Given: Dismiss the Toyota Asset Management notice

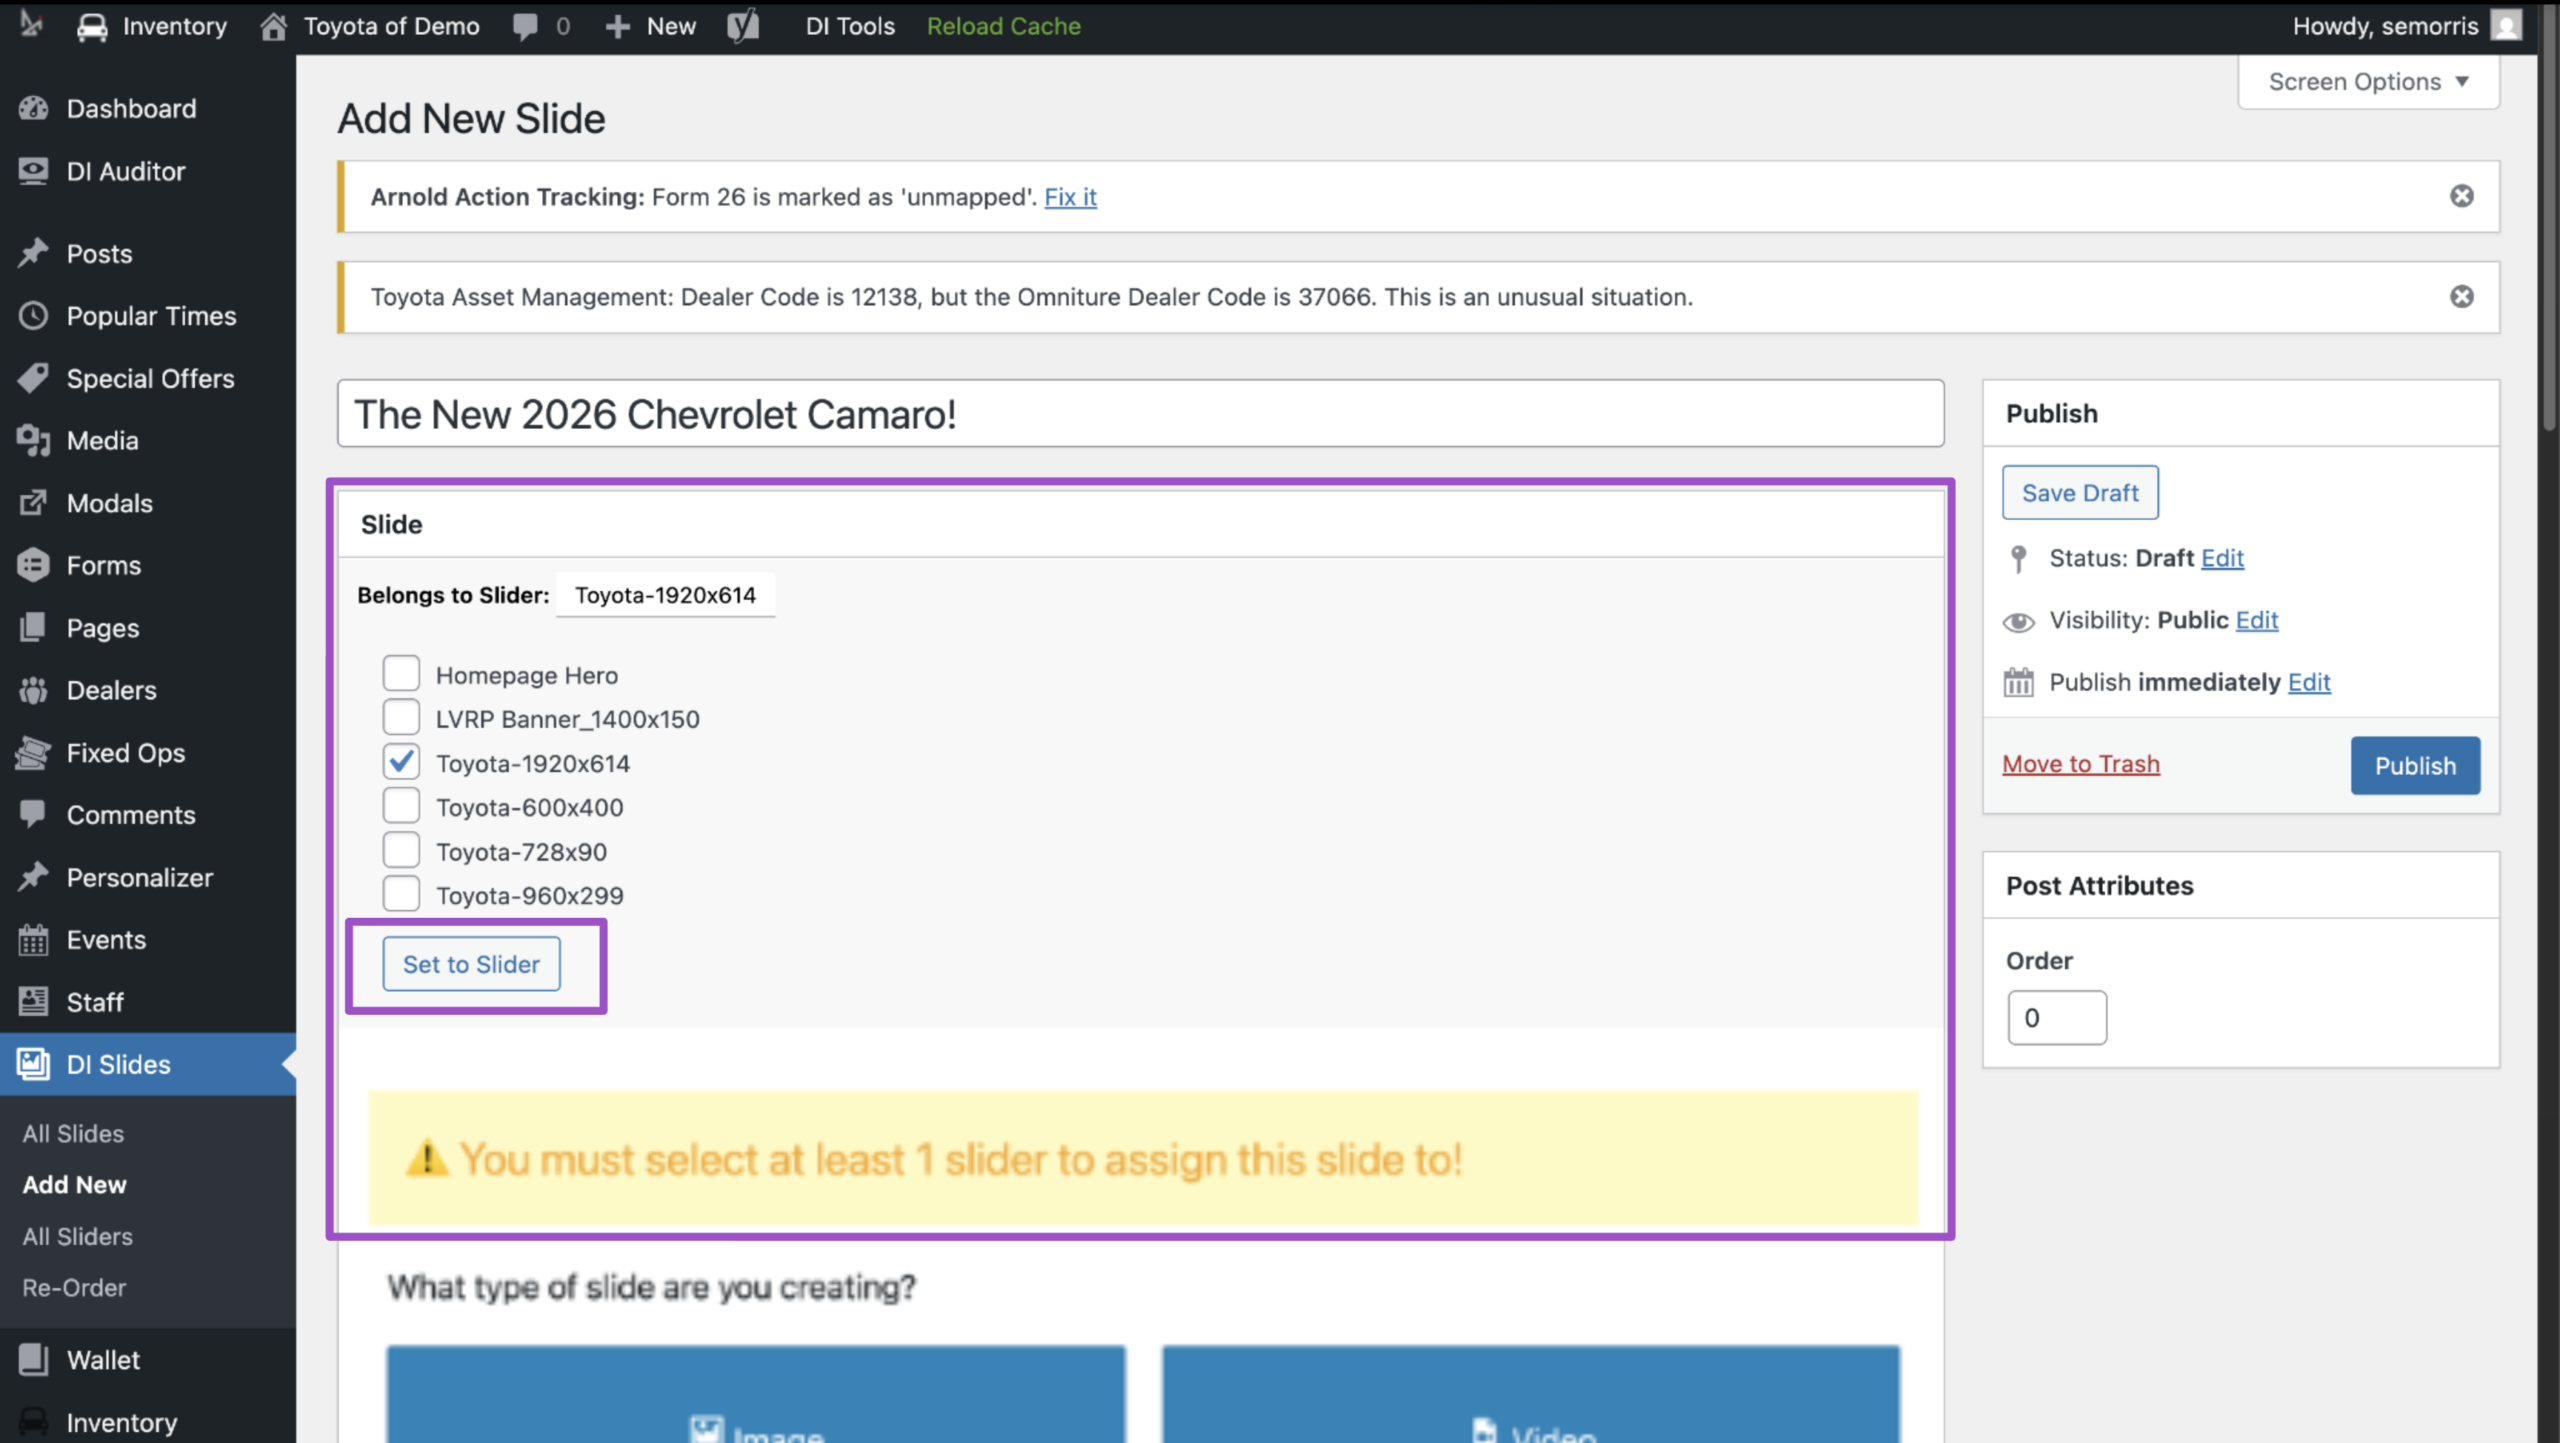Looking at the screenshot, I should coord(2462,297).
